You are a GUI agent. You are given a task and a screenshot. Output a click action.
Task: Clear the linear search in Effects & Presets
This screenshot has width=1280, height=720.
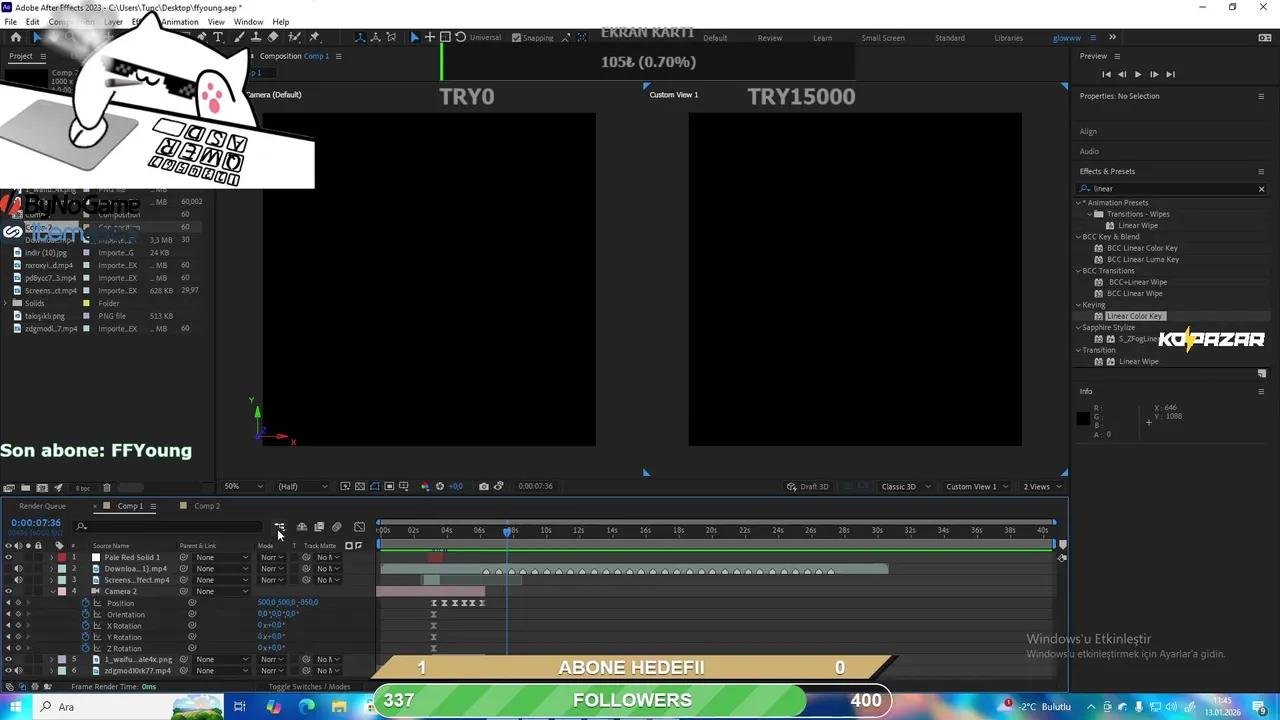1261,189
